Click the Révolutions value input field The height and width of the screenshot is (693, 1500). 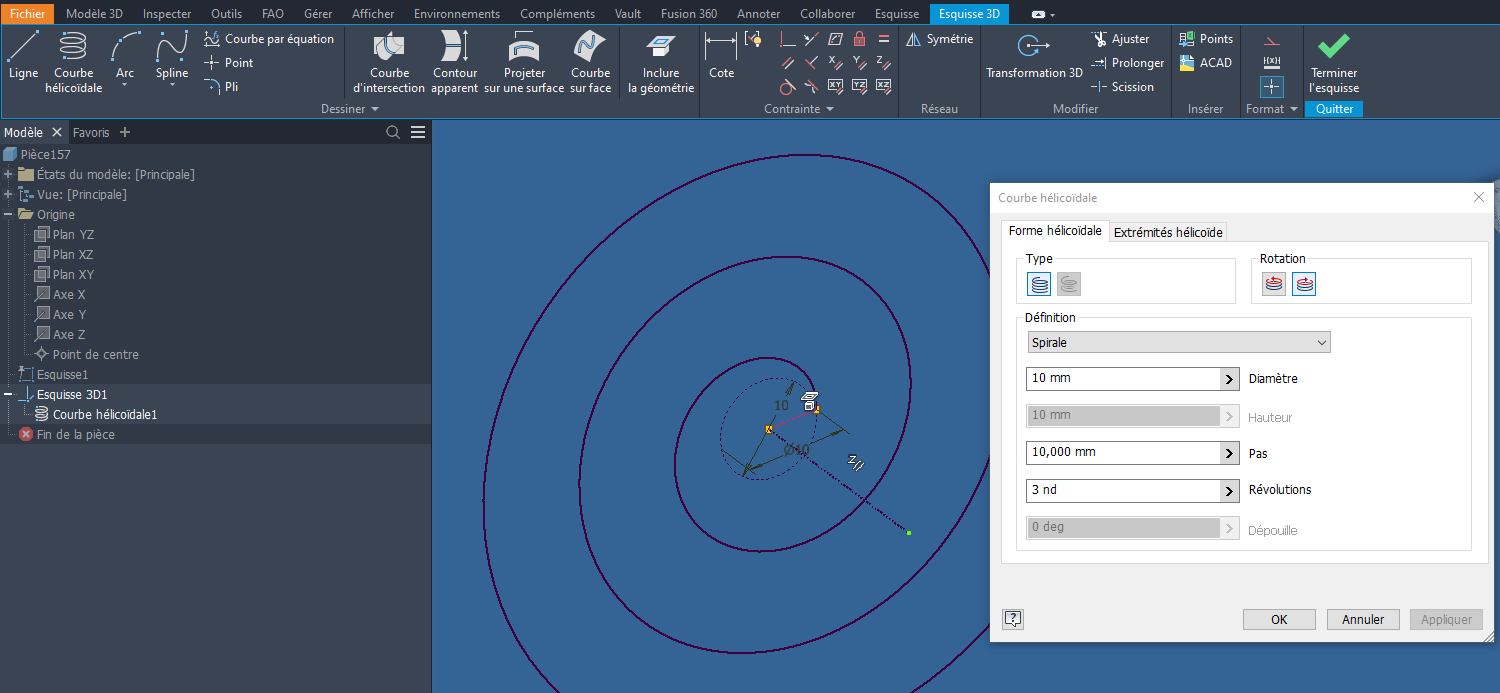point(1123,491)
